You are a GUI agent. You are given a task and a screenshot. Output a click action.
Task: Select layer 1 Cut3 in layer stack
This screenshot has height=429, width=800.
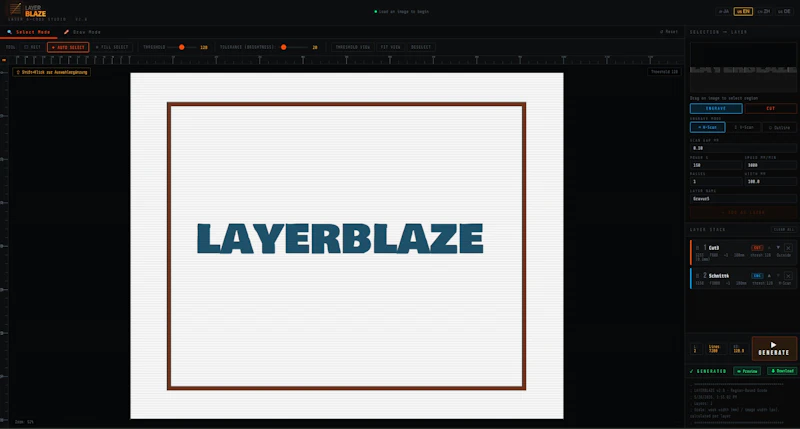(743, 252)
